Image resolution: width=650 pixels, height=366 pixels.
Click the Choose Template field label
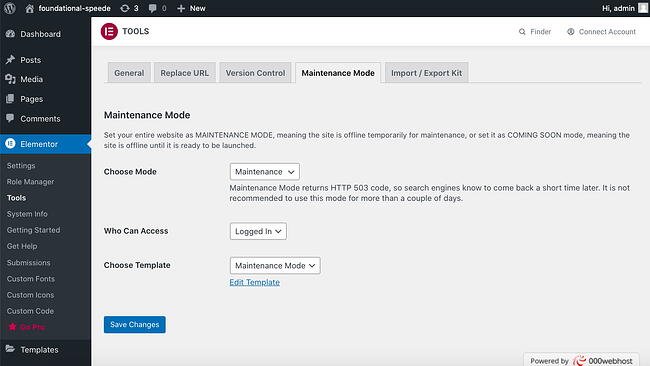tap(137, 265)
